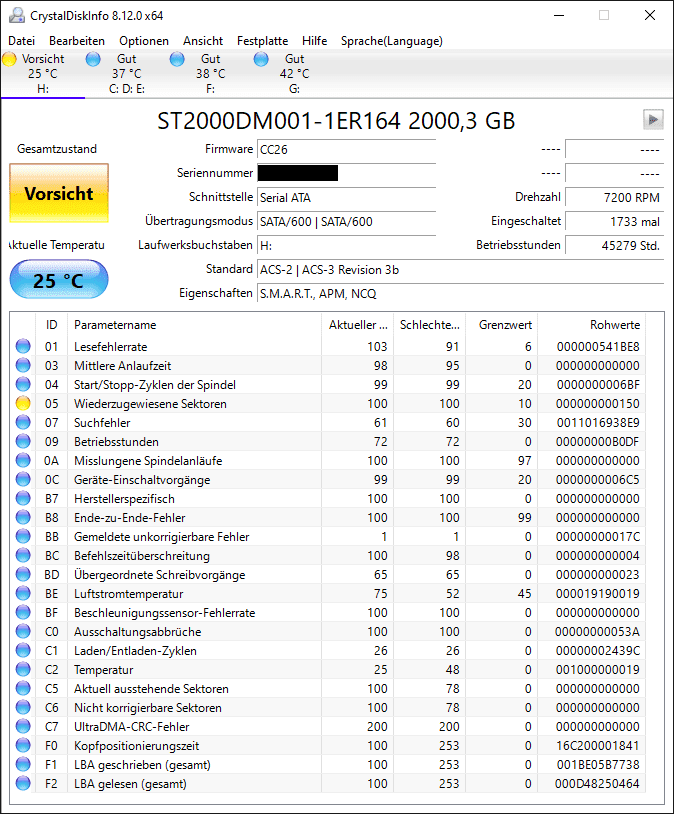Click the Betriebsstunden field 45279 Std.
This screenshot has width=674, height=814.
click(614, 246)
